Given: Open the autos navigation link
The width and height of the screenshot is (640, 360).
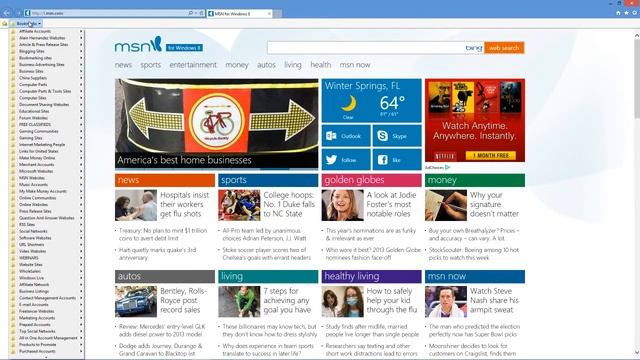Looking at the screenshot, I should click(x=266, y=65).
